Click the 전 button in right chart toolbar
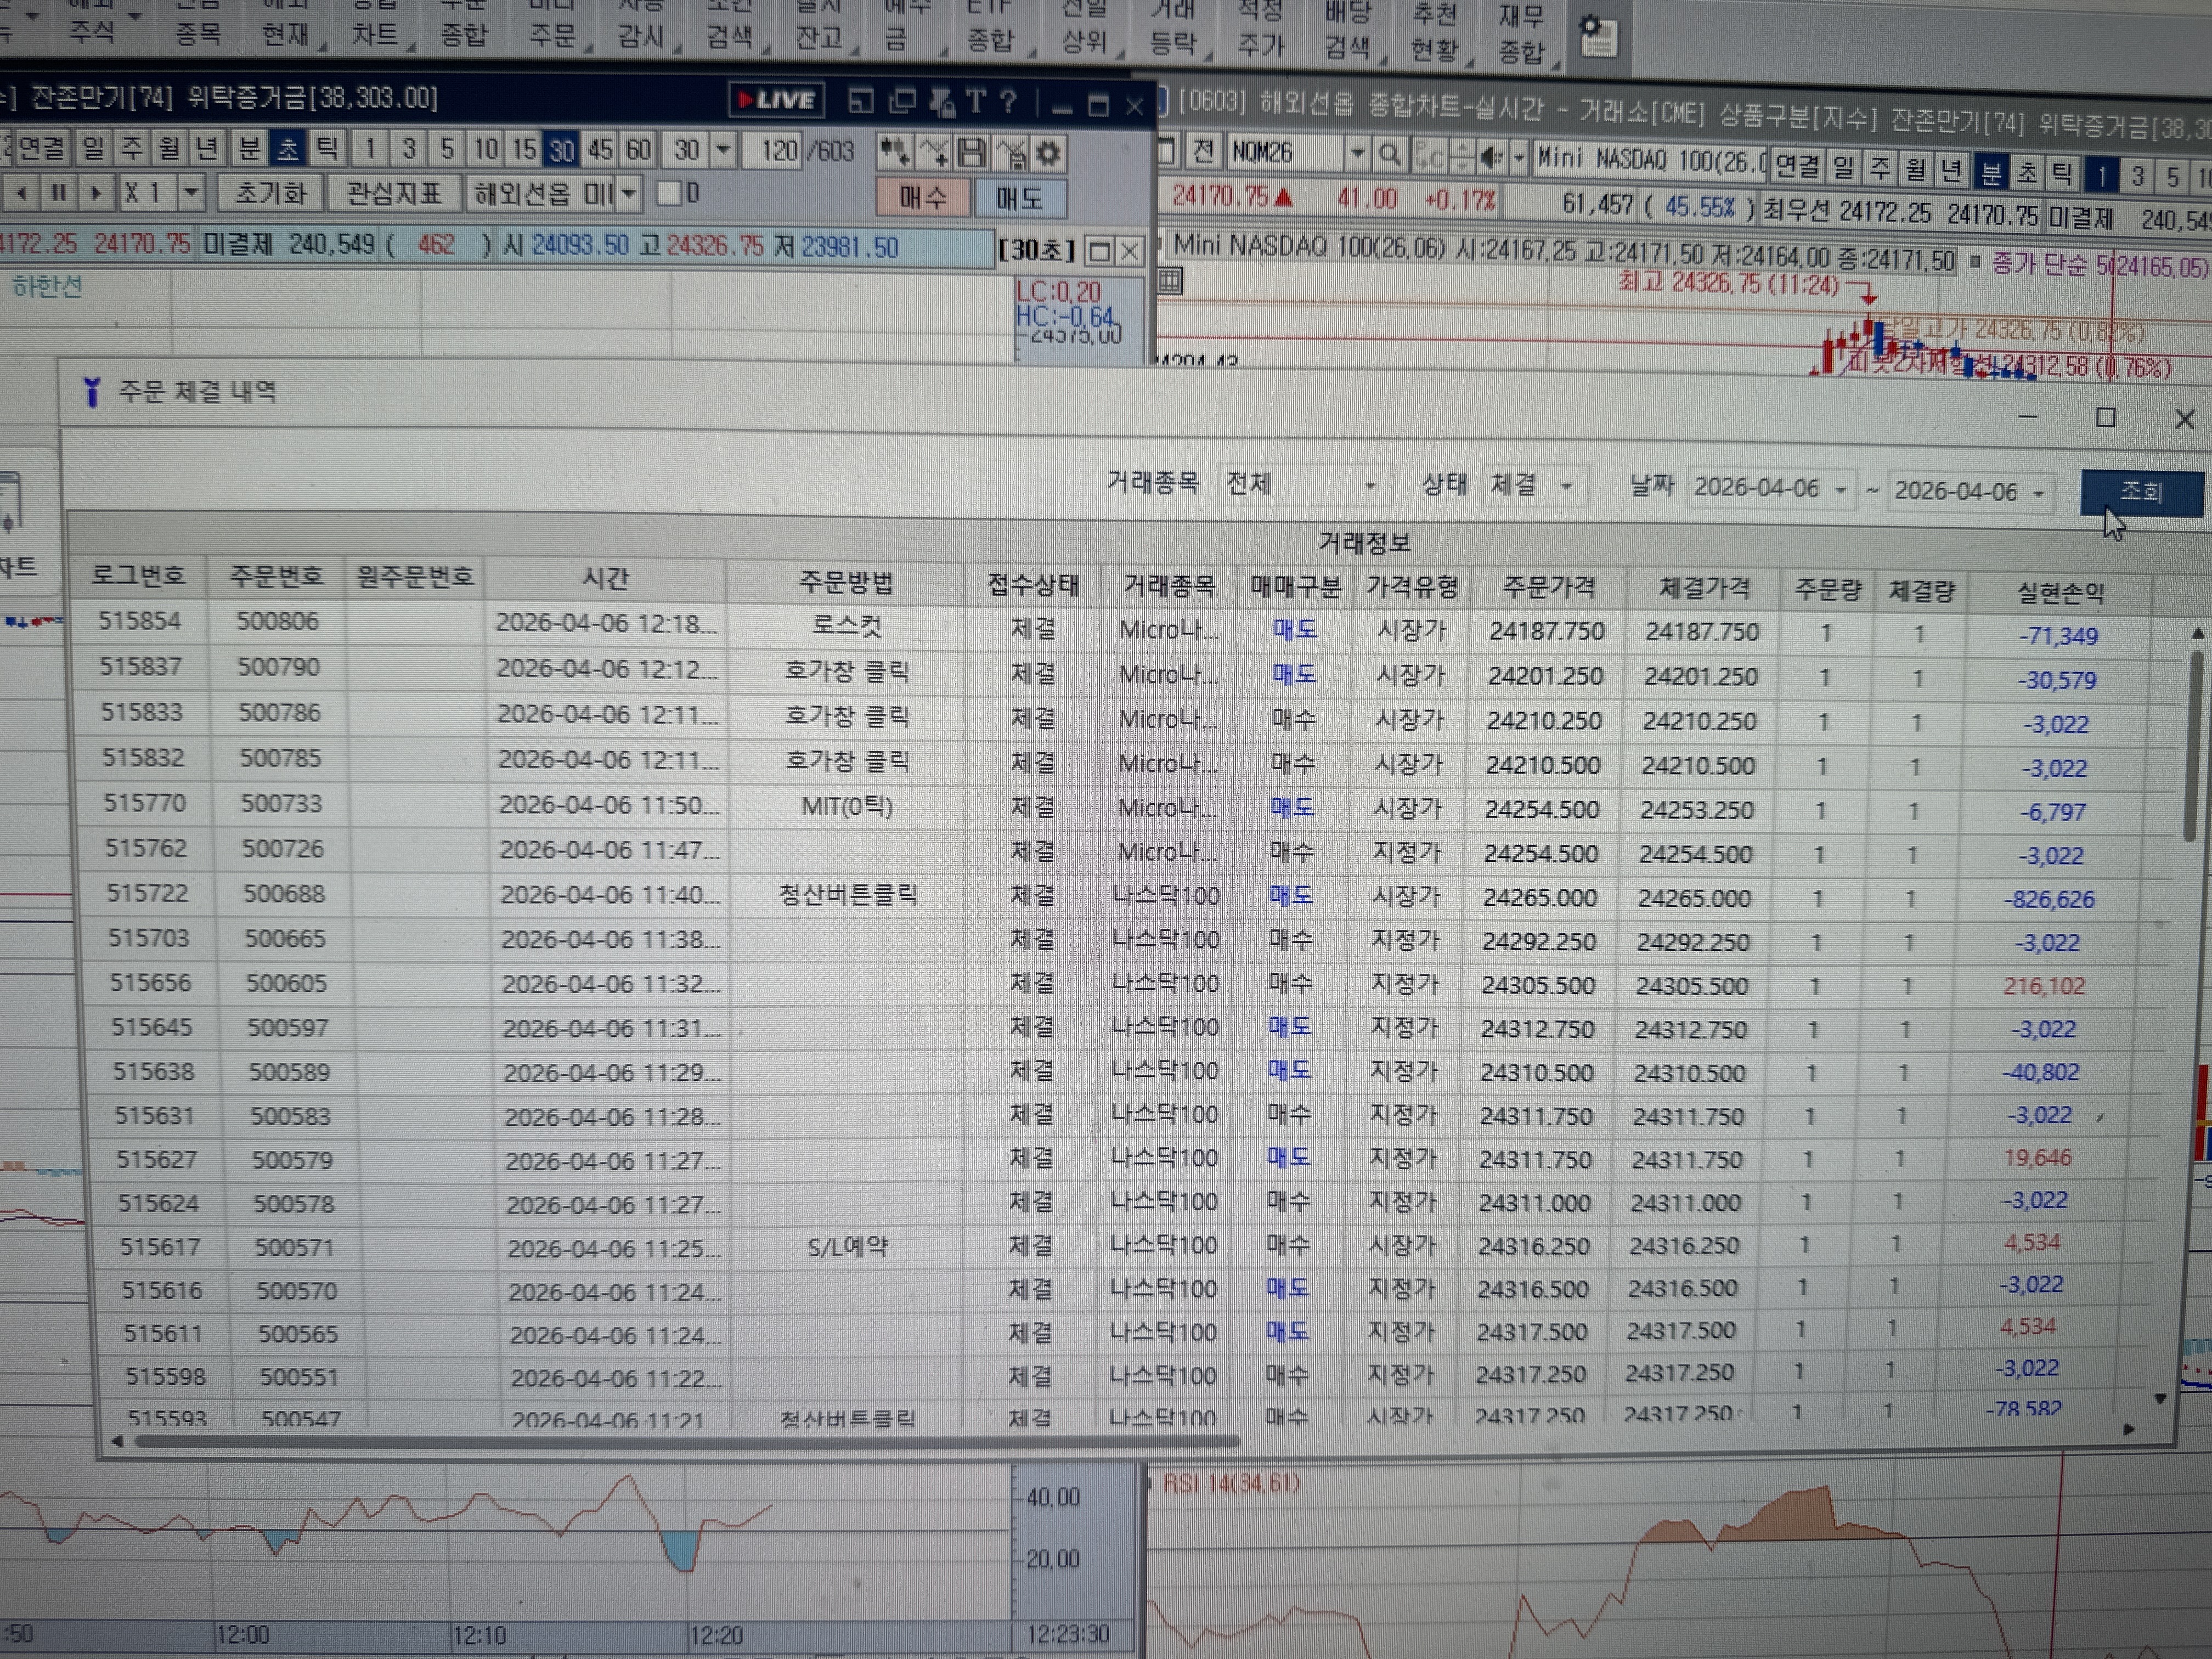Image resolution: width=2212 pixels, height=1659 pixels. (x=1204, y=152)
